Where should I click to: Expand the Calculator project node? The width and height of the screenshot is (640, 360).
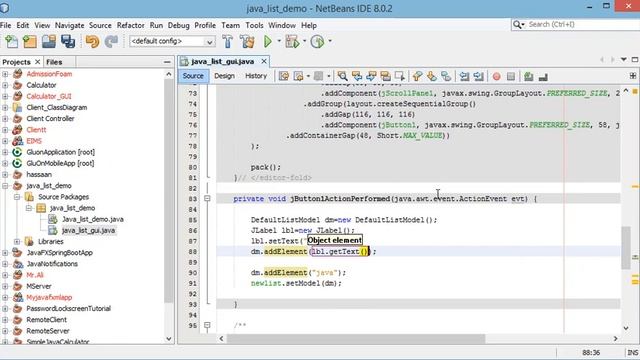(x=5, y=85)
